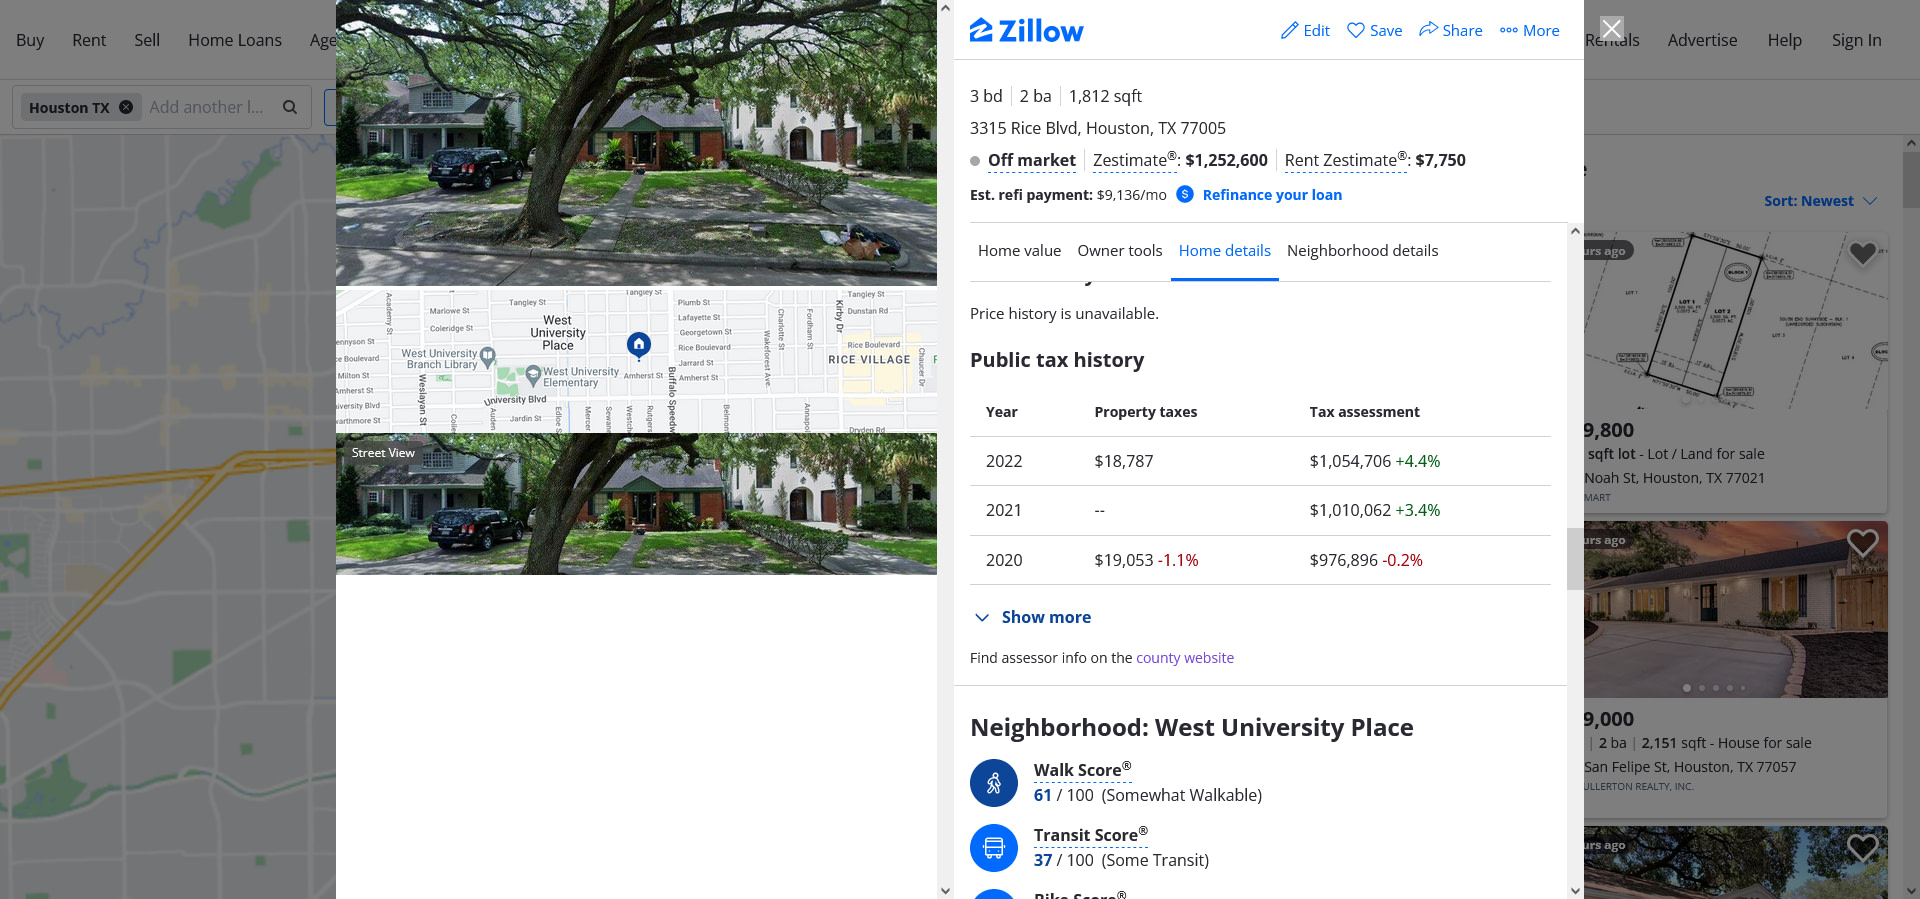Click the lot survey listing image
1920x899 pixels.
click(1736, 321)
